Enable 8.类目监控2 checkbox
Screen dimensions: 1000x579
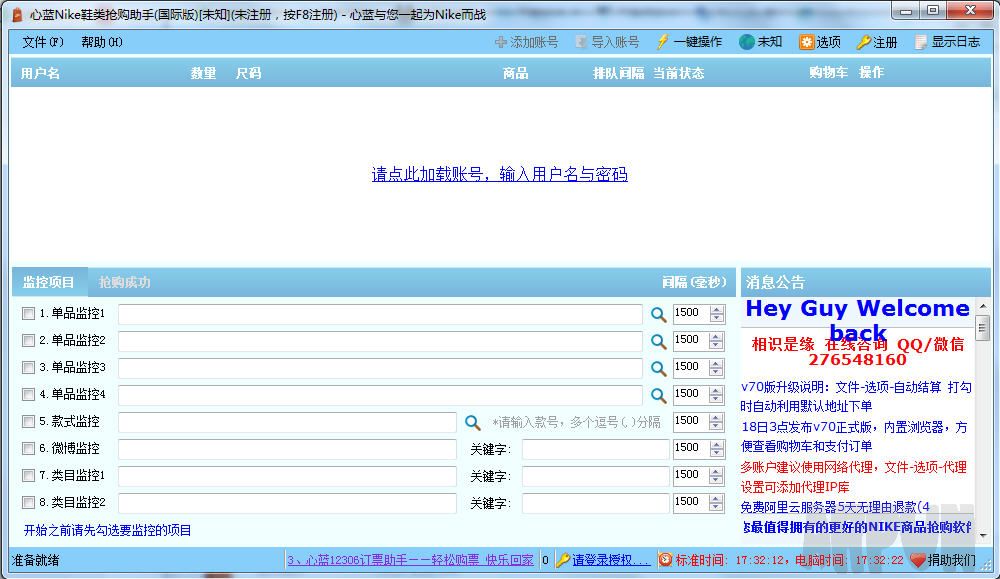click(x=28, y=502)
